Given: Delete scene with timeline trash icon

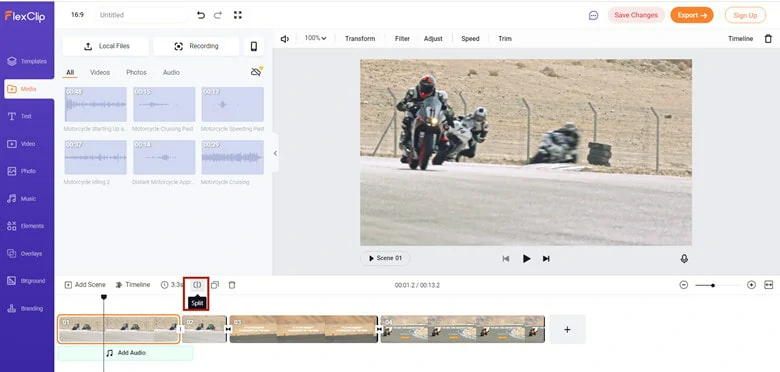Looking at the screenshot, I should 232,285.
